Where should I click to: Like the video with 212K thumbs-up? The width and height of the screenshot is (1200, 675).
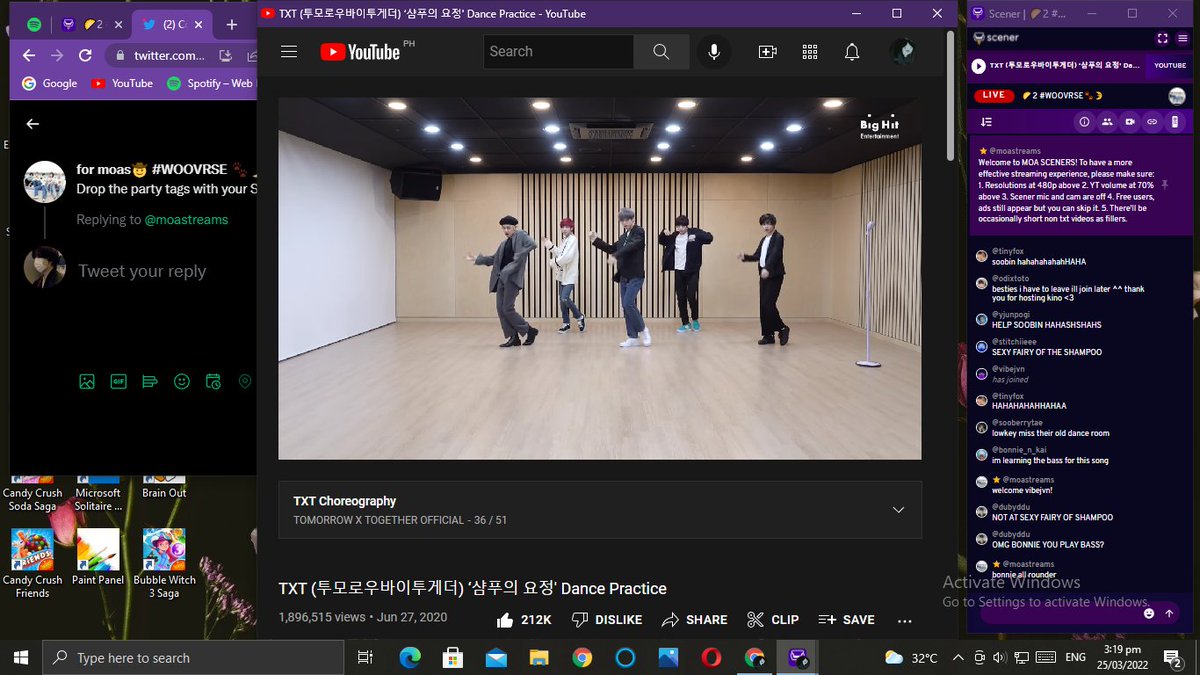pyautogui.click(x=526, y=620)
